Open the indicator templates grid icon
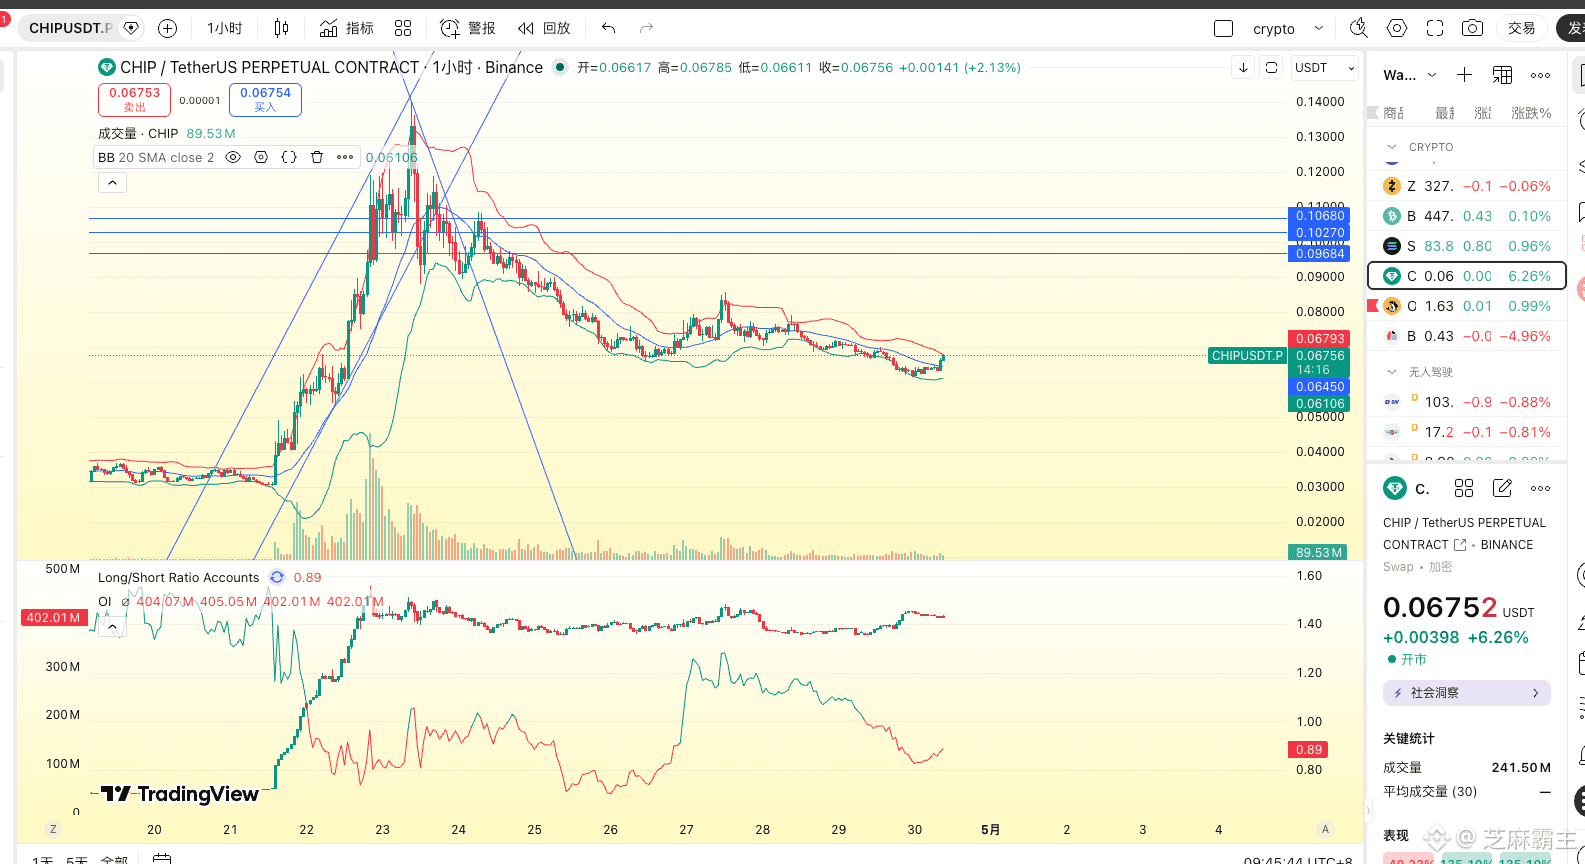1585x864 pixels. [403, 28]
